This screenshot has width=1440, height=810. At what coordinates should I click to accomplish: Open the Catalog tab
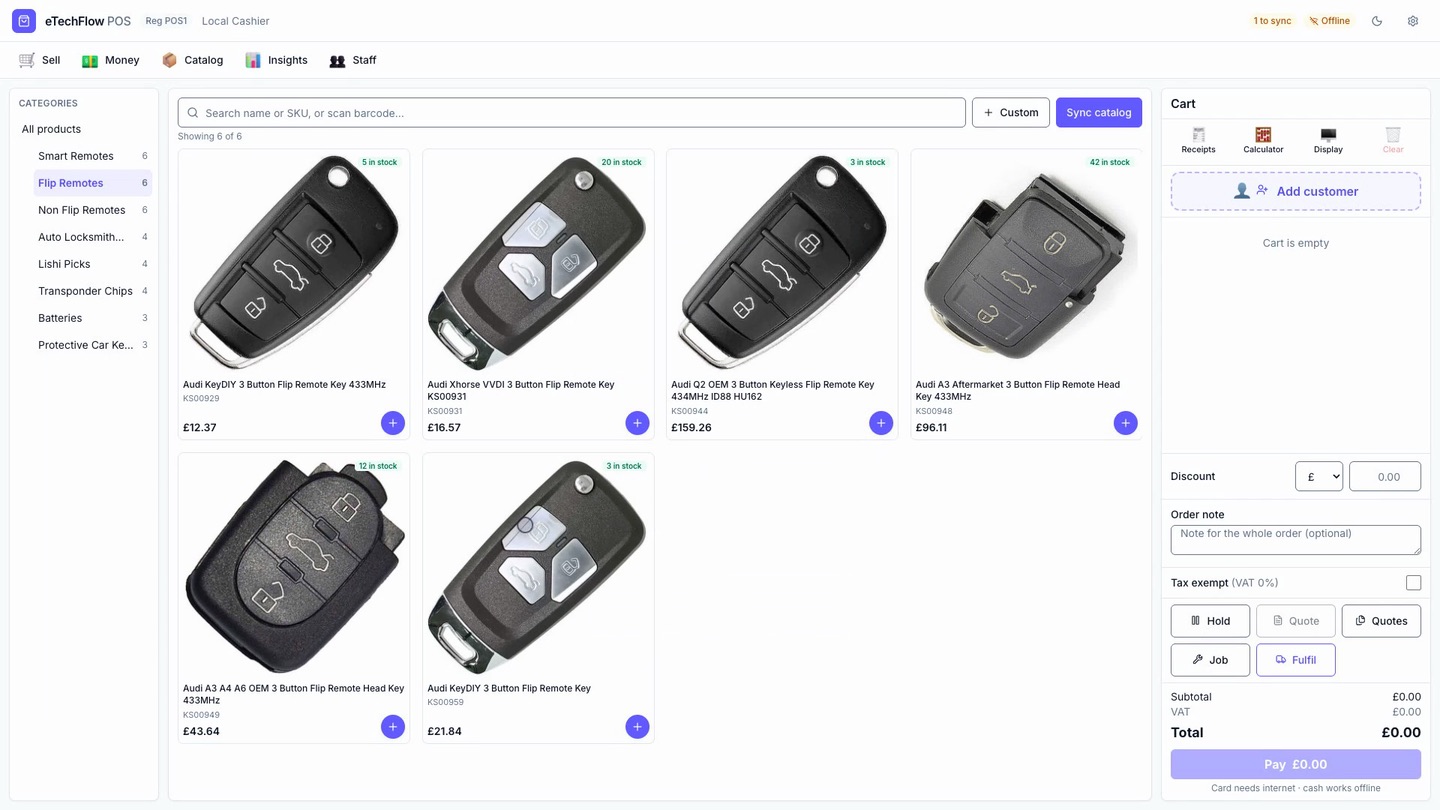click(193, 60)
